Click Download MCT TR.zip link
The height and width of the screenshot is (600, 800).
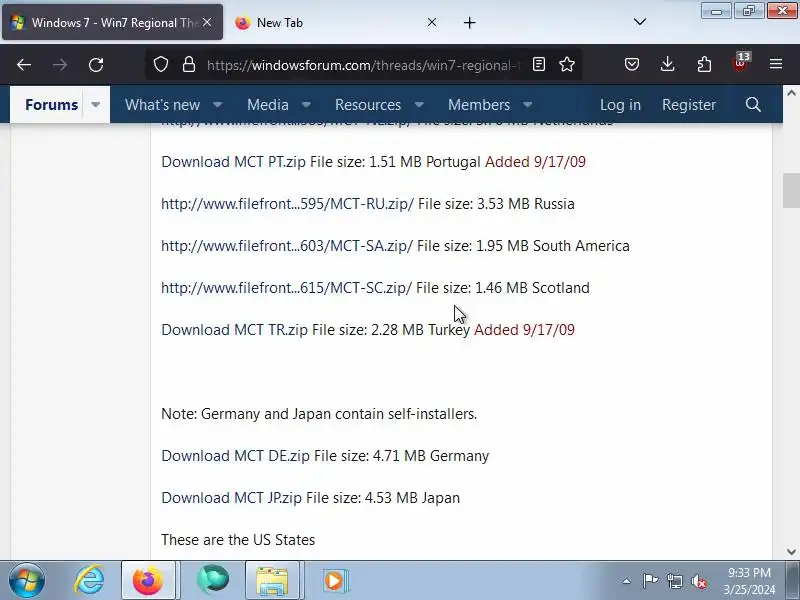click(x=234, y=330)
